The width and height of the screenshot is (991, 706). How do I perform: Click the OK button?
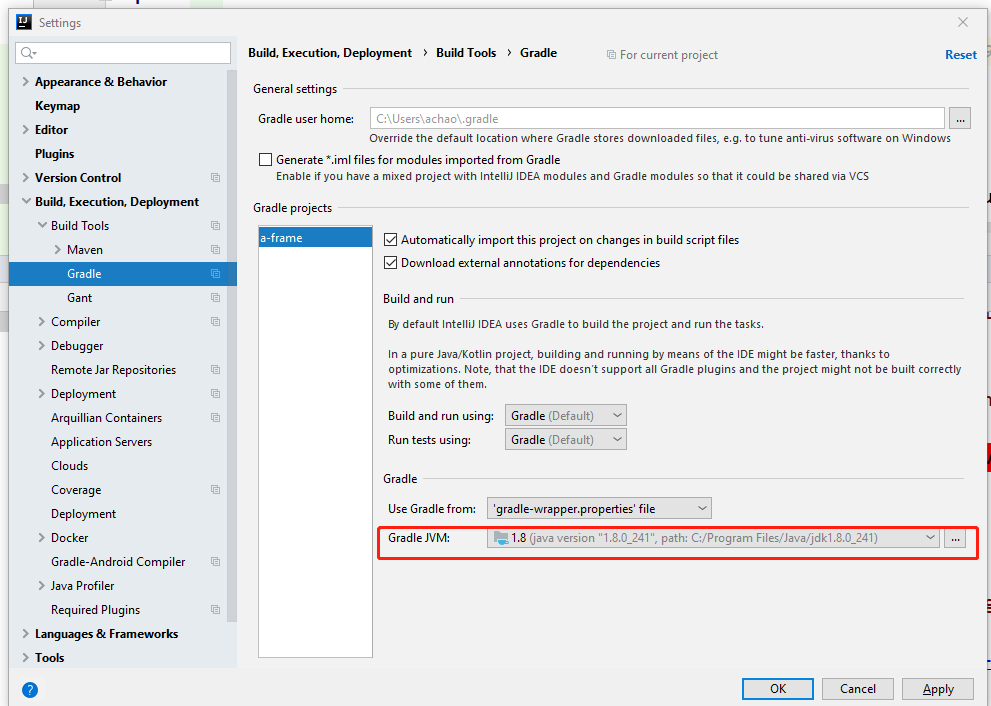click(x=778, y=689)
